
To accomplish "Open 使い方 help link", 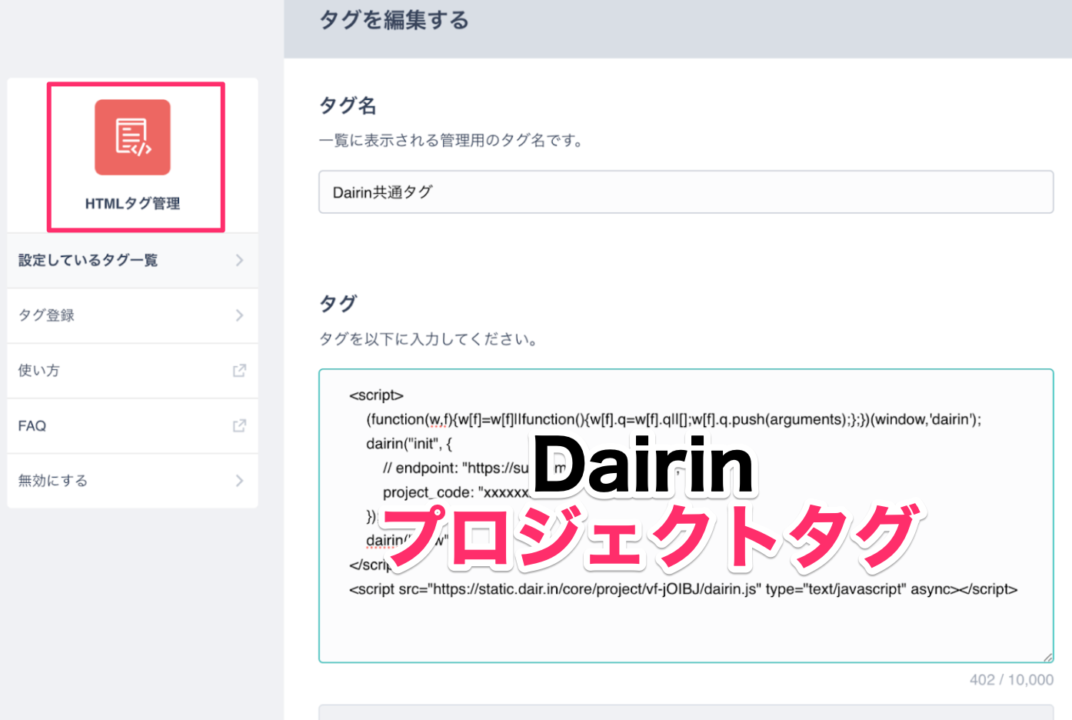I will tap(133, 371).
